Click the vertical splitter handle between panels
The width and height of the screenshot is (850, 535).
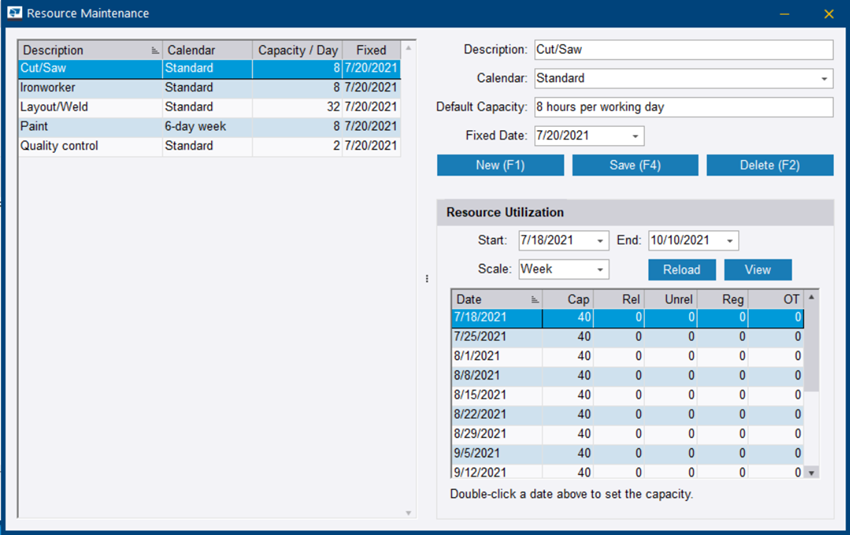(428, 279)
